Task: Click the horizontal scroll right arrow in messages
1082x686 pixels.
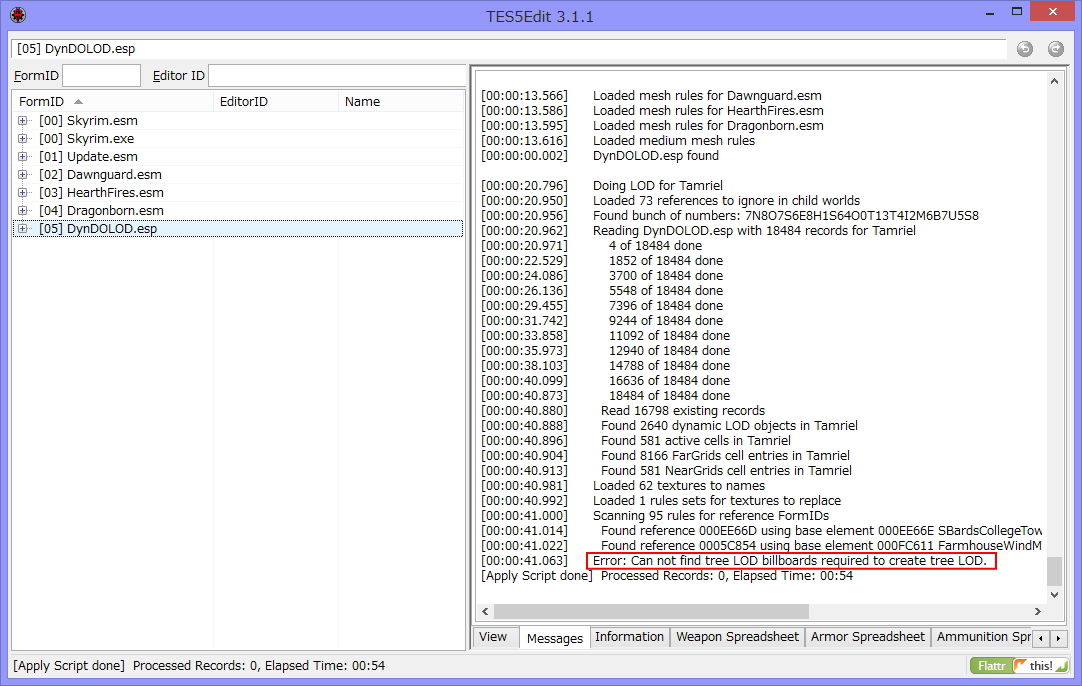Action: pos(1038,611)
